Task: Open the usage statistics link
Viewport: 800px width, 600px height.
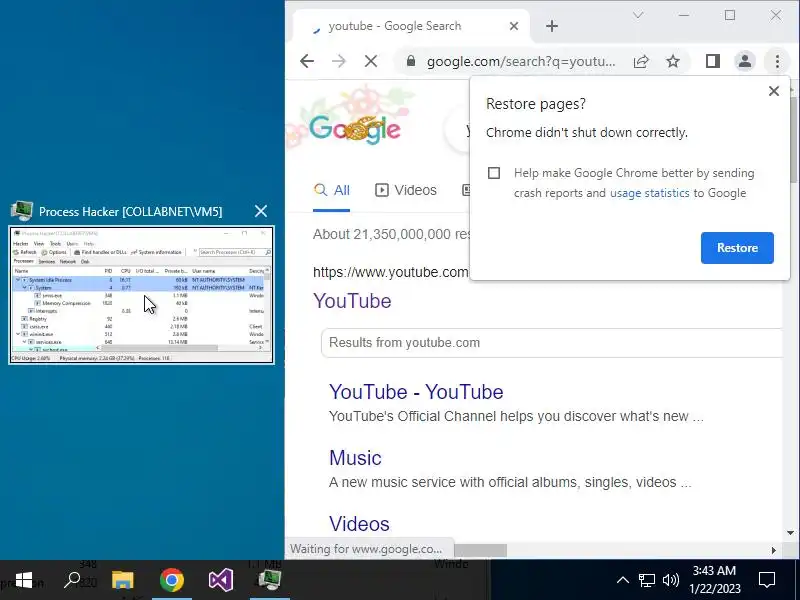Action: click(649, 193)
